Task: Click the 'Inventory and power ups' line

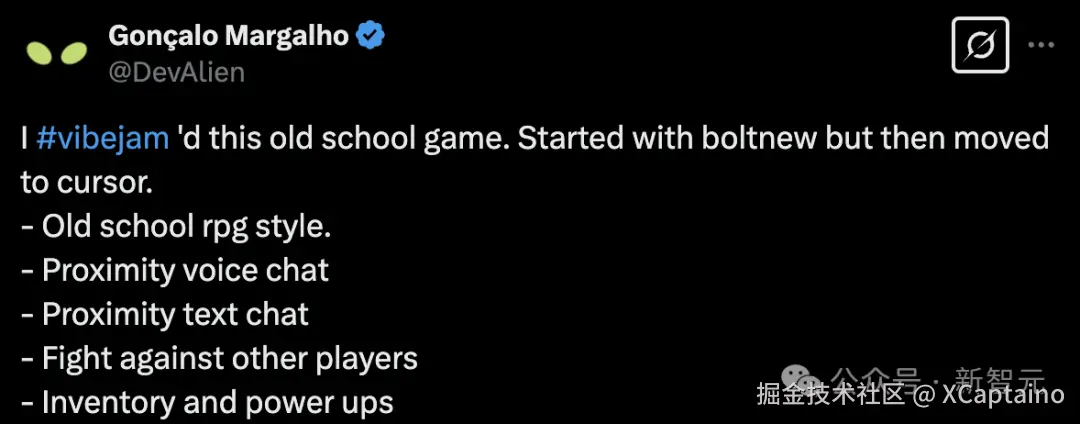Action: (207, 401)
